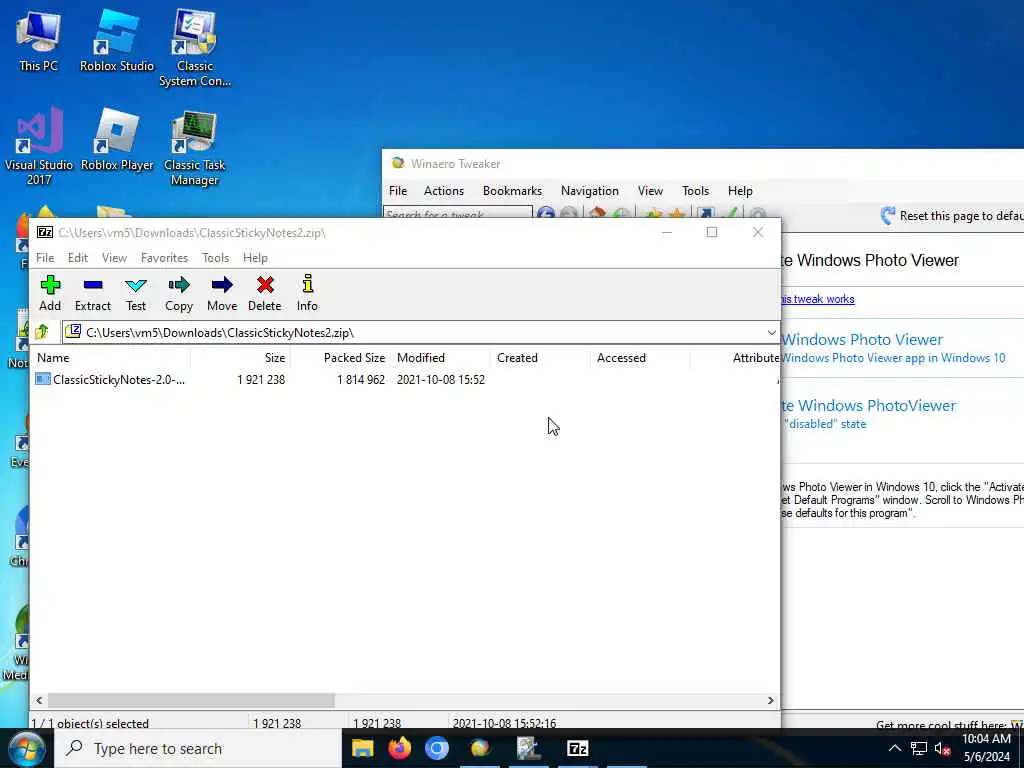Open the 7-Zip Help menu

(x=255, y=258)
